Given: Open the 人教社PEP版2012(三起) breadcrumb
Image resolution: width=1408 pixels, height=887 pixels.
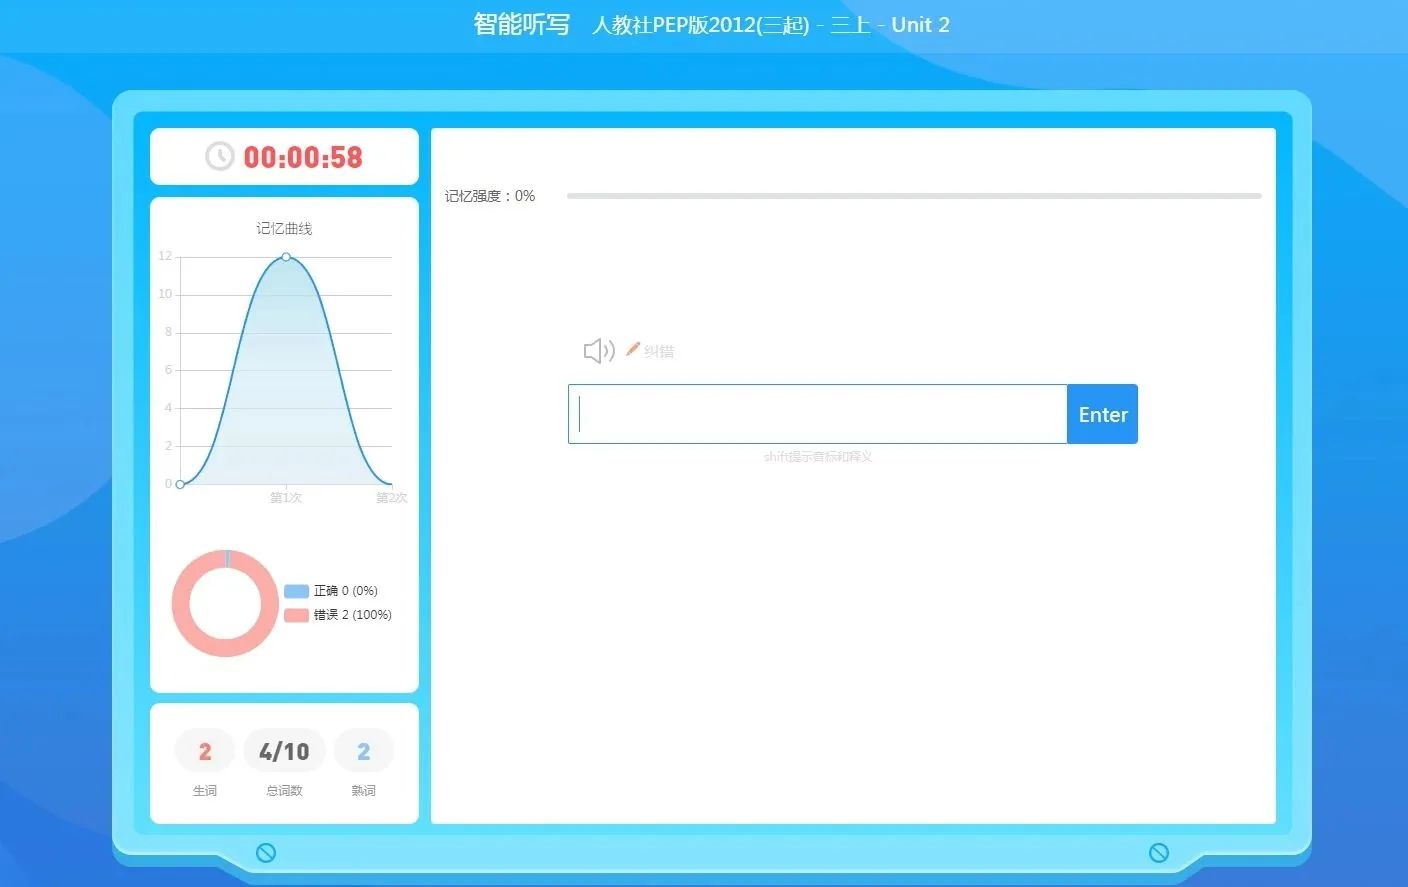Looking at the screenshot, I should pyautogui.click(x=700, y=25).
